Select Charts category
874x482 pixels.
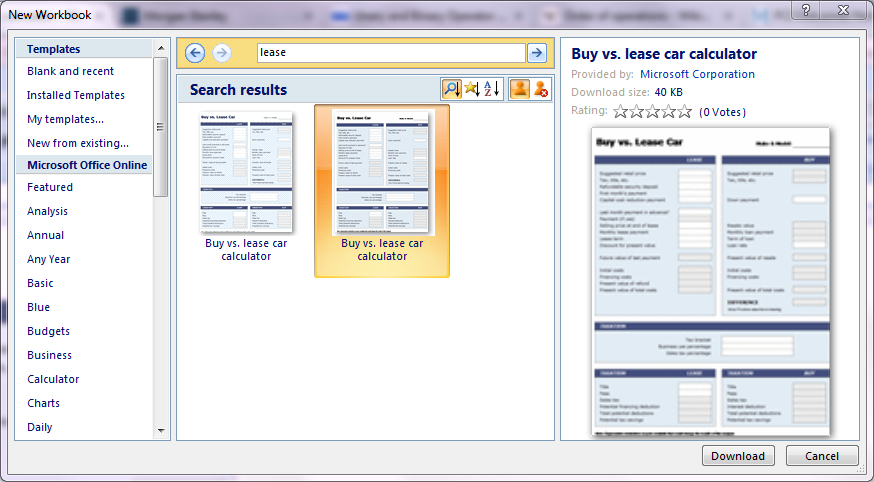[43, 403]
